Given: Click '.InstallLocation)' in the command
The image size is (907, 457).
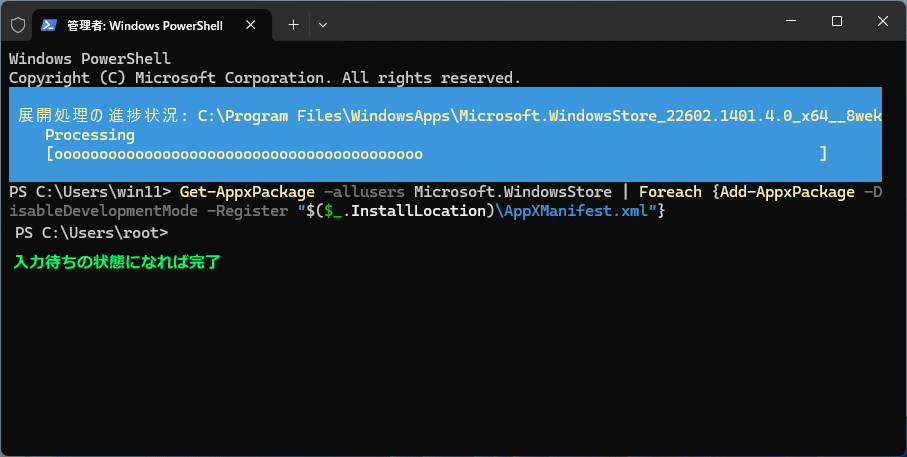Looking at the screenshot, I should pyautogui.click(x=418, y=211).
